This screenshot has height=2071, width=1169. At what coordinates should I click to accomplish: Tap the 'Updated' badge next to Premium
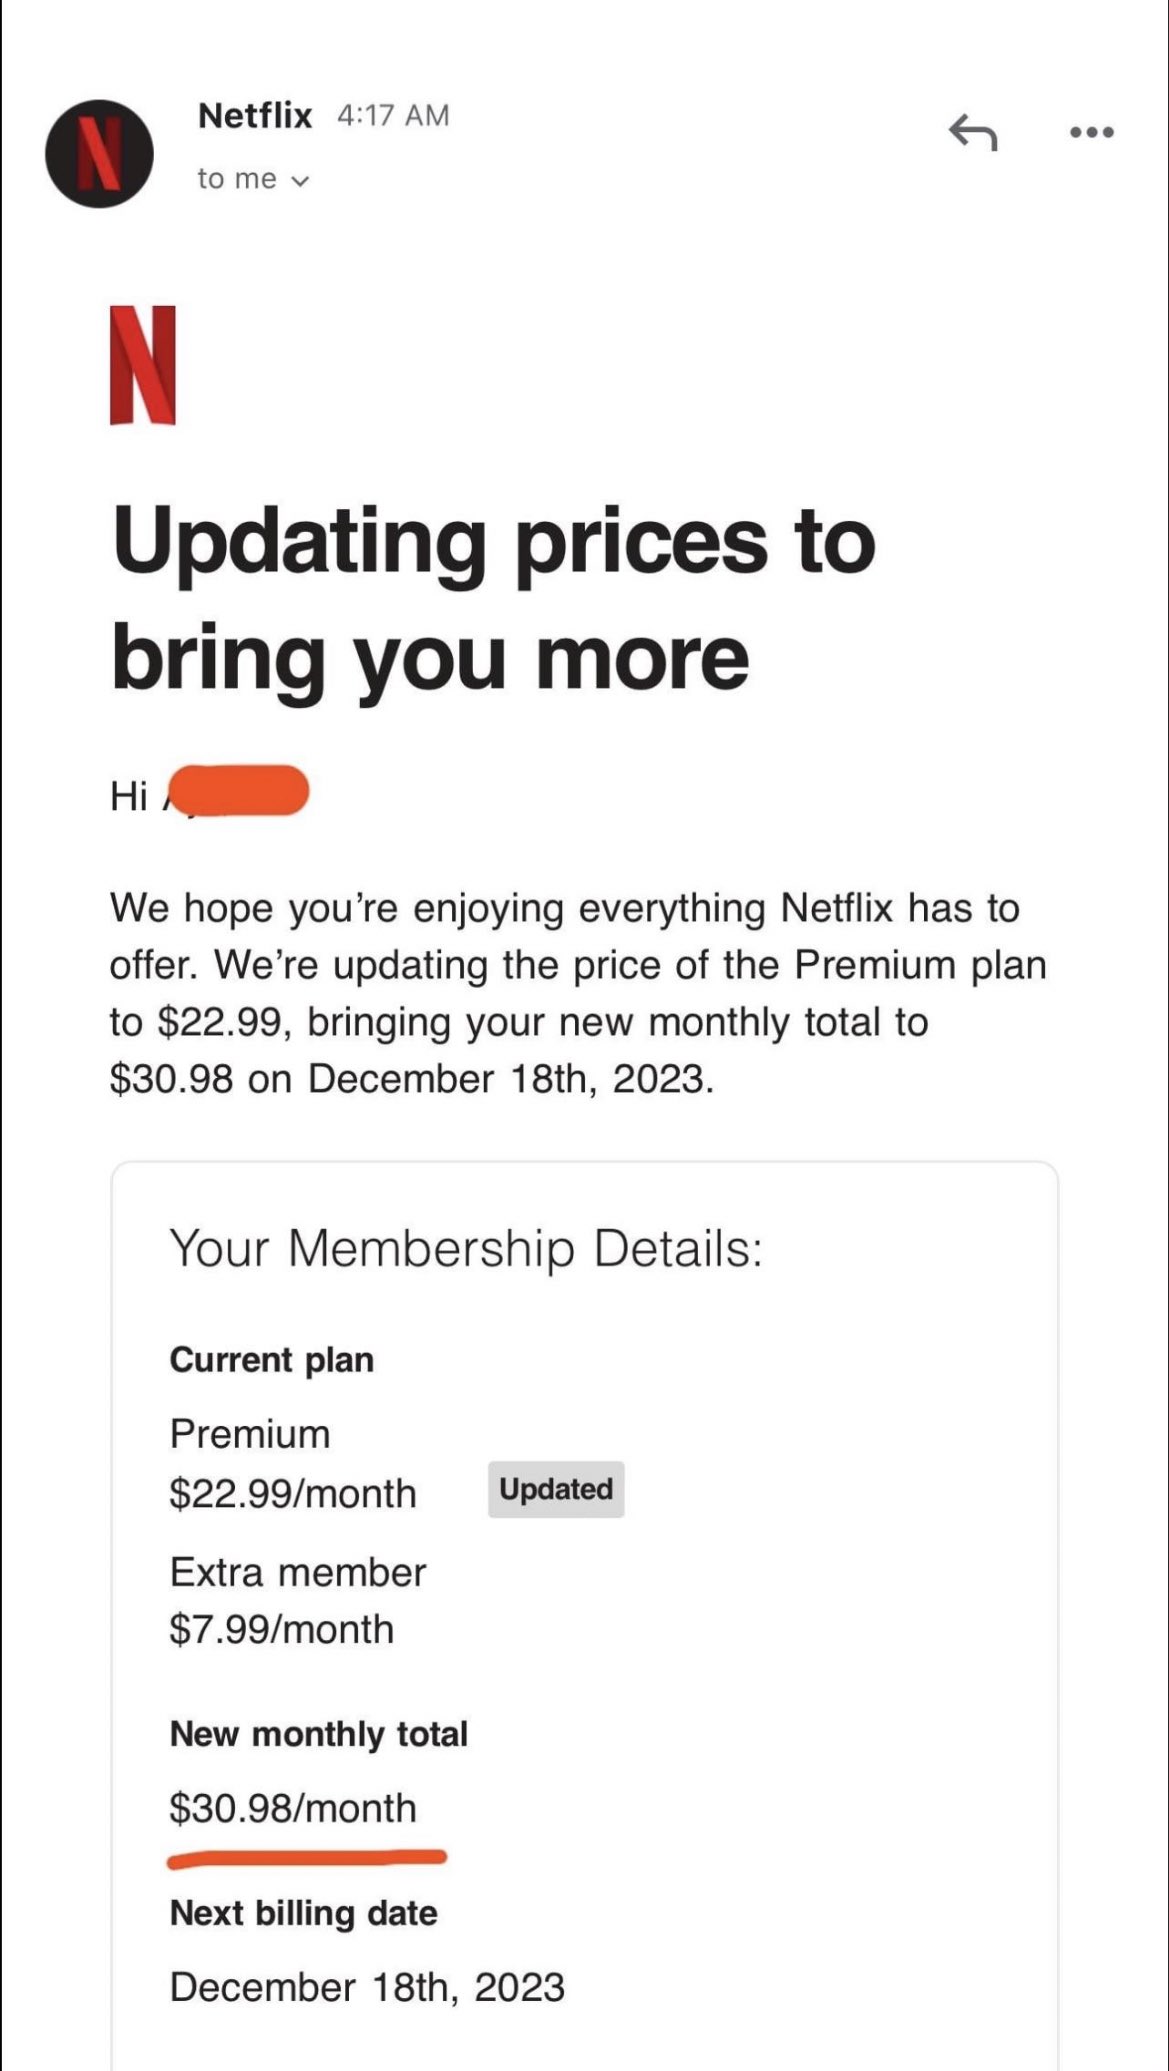click(556, 1489)
